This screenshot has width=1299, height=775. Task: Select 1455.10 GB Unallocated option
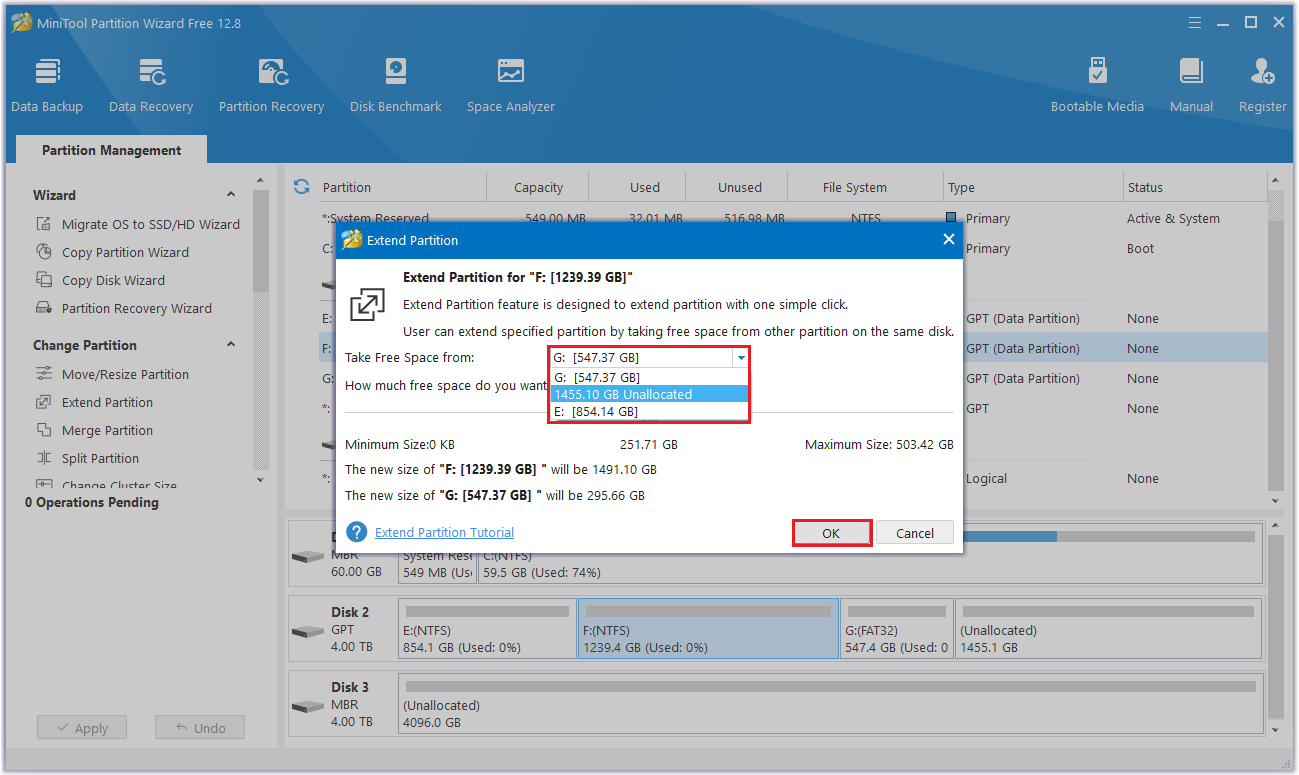coord(649,394)
